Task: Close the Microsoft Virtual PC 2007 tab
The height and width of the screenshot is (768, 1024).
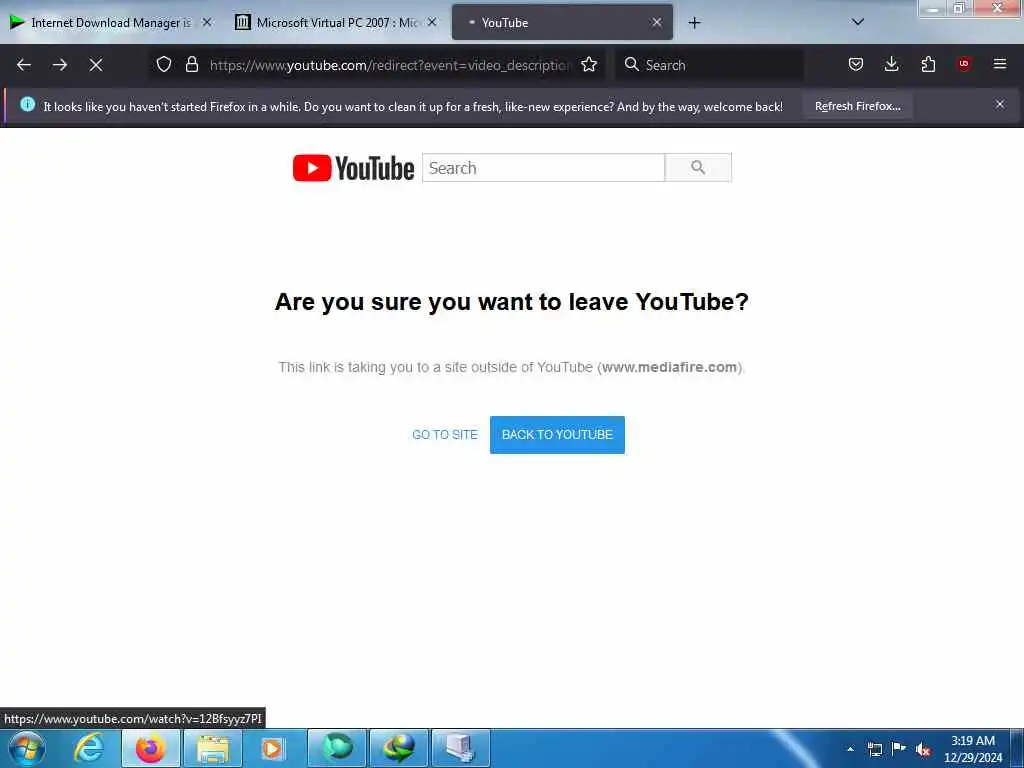Action: [x=432, y=22]
